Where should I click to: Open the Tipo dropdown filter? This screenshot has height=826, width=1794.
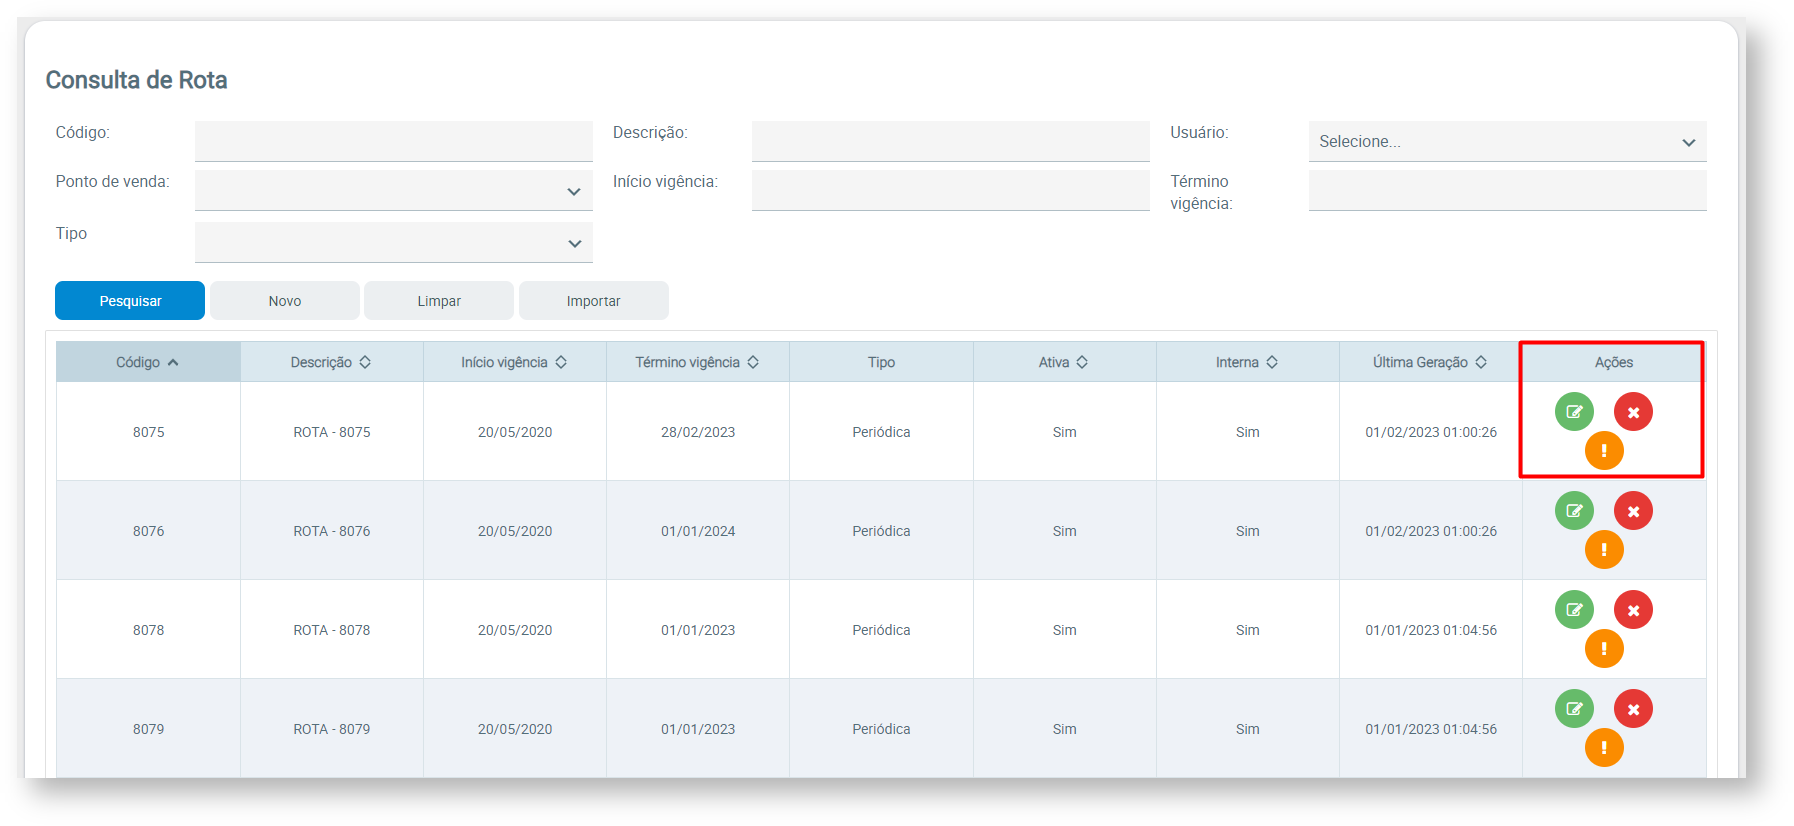coord(393,243)
